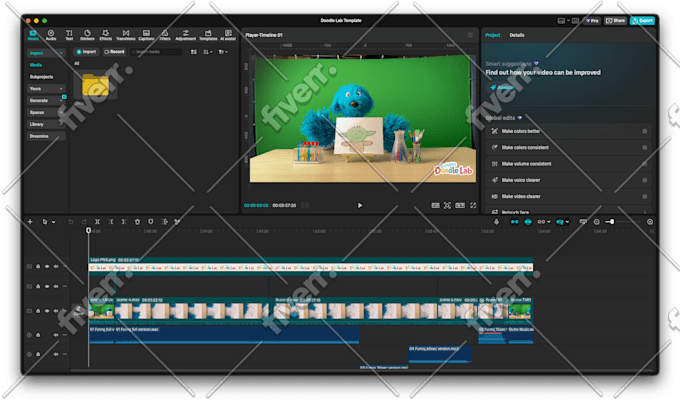
Task: Expand the Import dropdown in sidebar
Action: coord(61,53)
